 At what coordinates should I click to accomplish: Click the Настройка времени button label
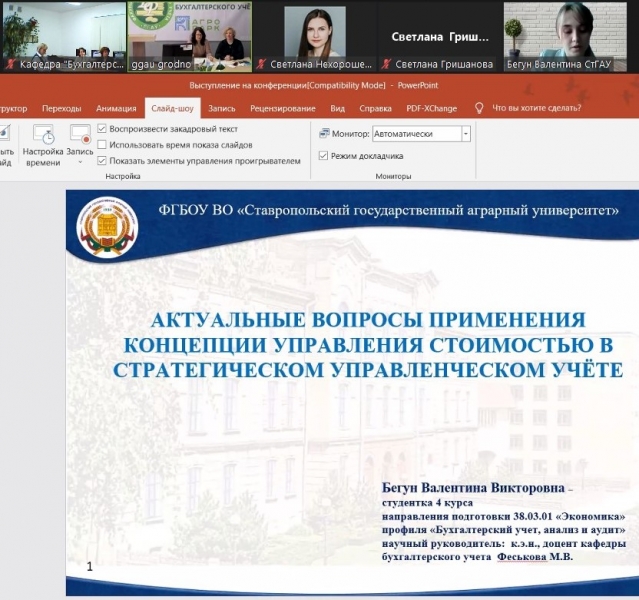tap(43, 157)
